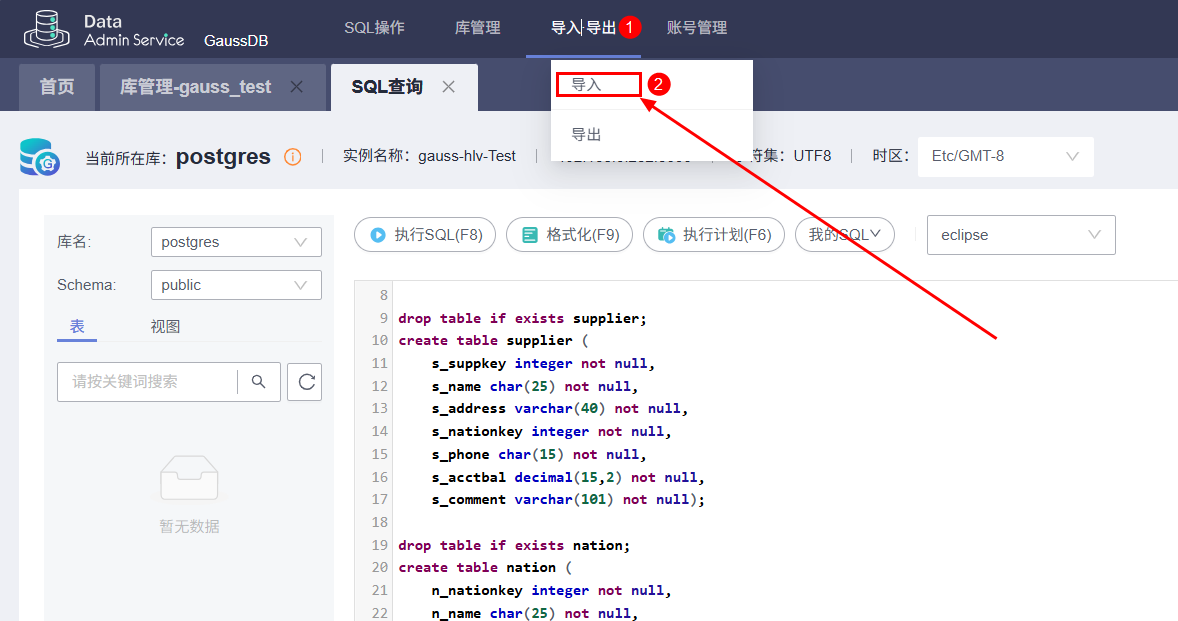Image resolution: width=1178 pixels, height=621 pixels.
Task: Run the query with 执行SQL(F8)
Action: 425,235
